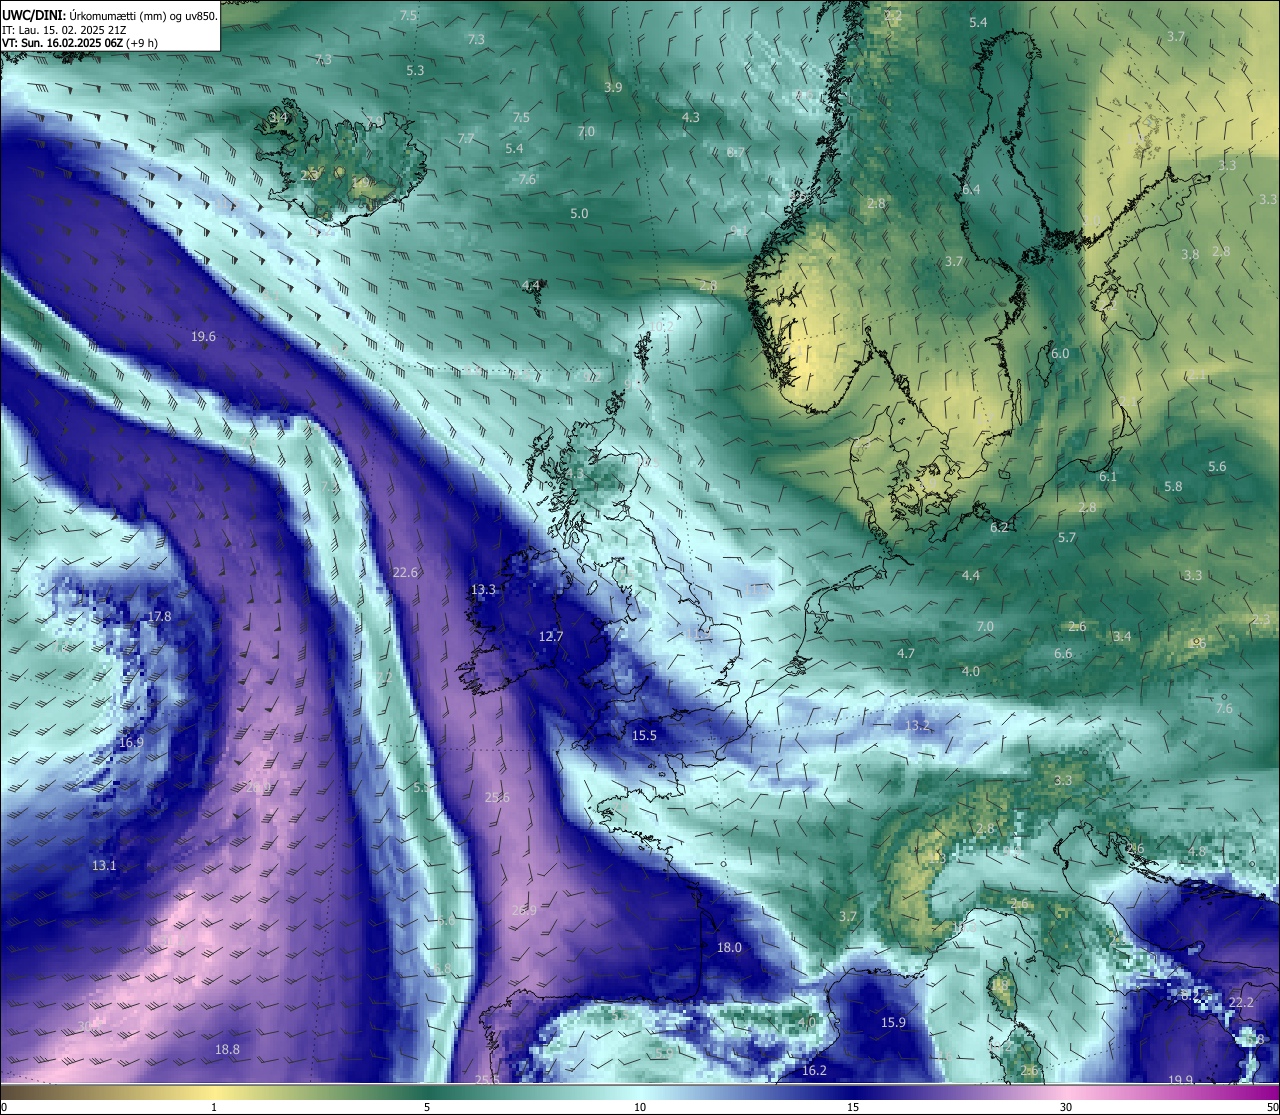Select the 5.8 value east of the Baltic
The image size is (1280, 1115).
pyautogui.click(x=1173, y=486)
